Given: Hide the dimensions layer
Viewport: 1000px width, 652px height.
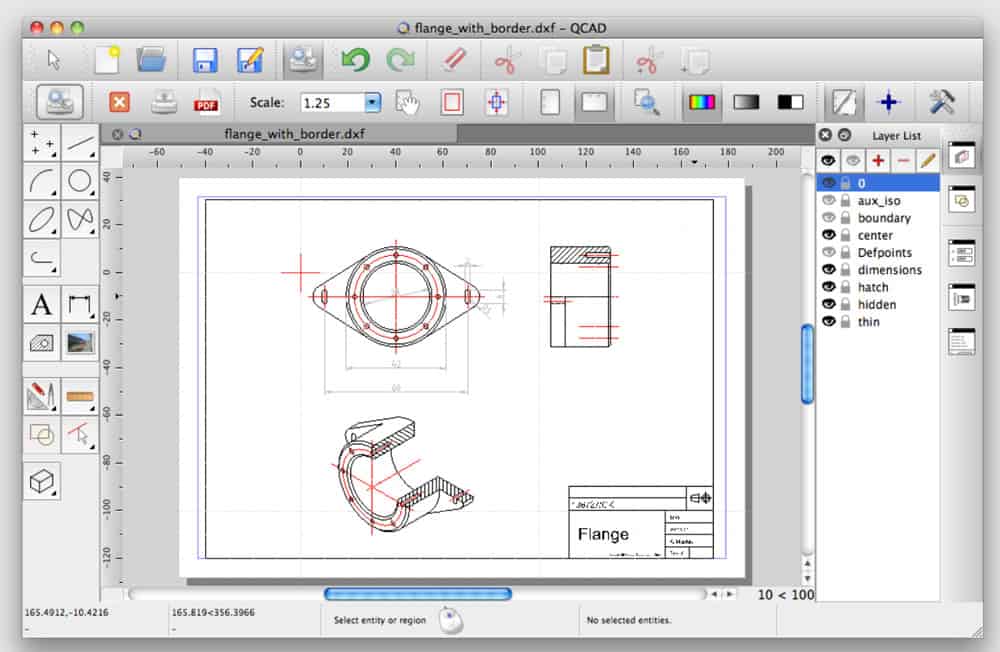Looking at the screenshot, I should coord(828,270).
